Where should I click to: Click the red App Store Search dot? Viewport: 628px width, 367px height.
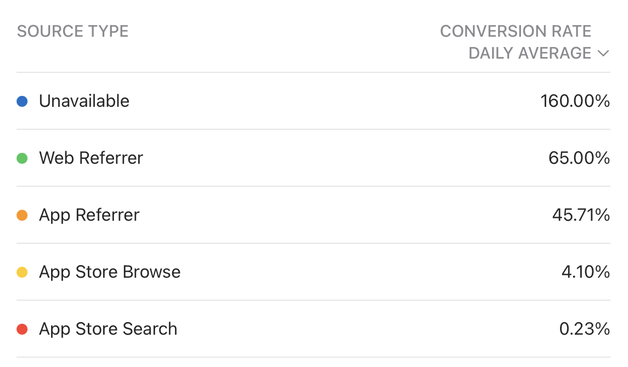click(x=22, y=329)
